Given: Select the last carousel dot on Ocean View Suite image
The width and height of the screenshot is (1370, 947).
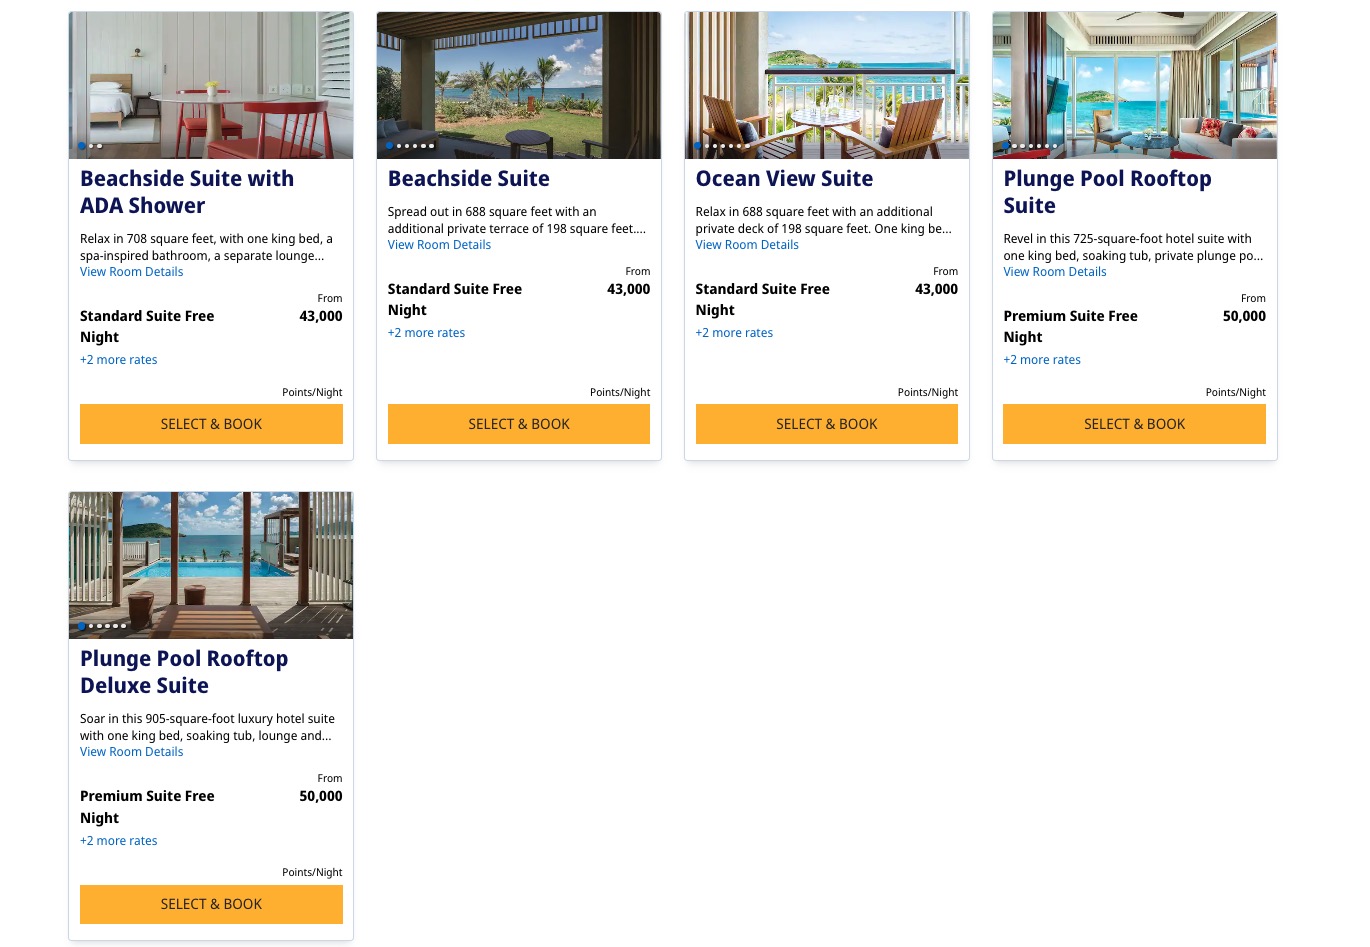Looking at the screenshot, I should [747, 145].
